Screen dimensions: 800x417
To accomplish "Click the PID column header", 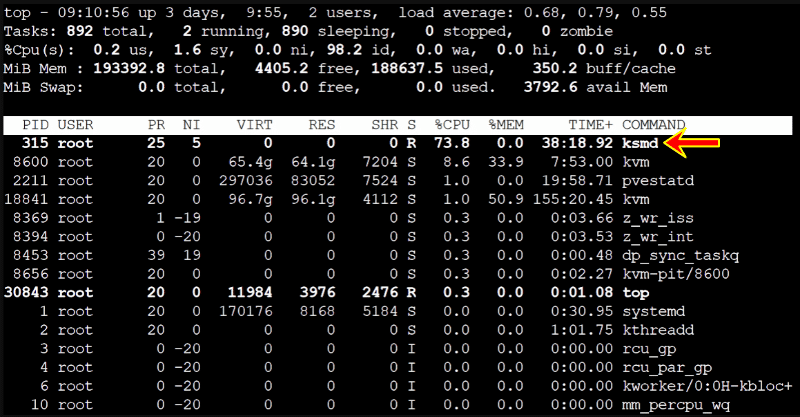I will click(34, 125).
